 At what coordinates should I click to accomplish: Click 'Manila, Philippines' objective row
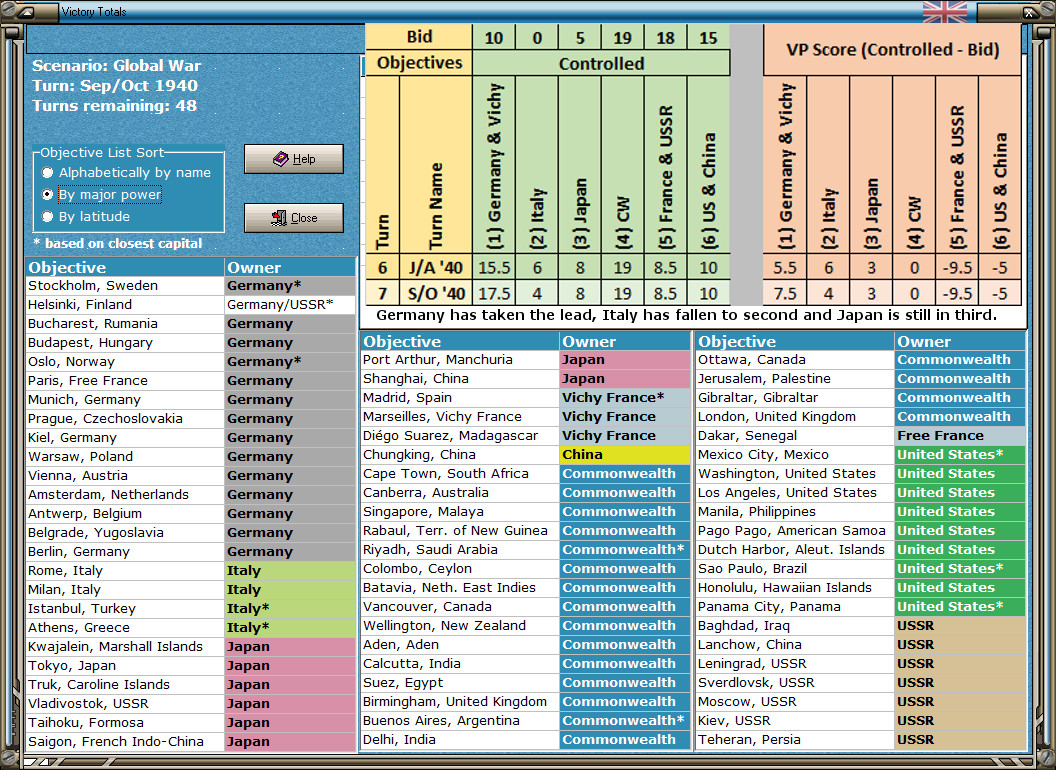pos(861,511)
